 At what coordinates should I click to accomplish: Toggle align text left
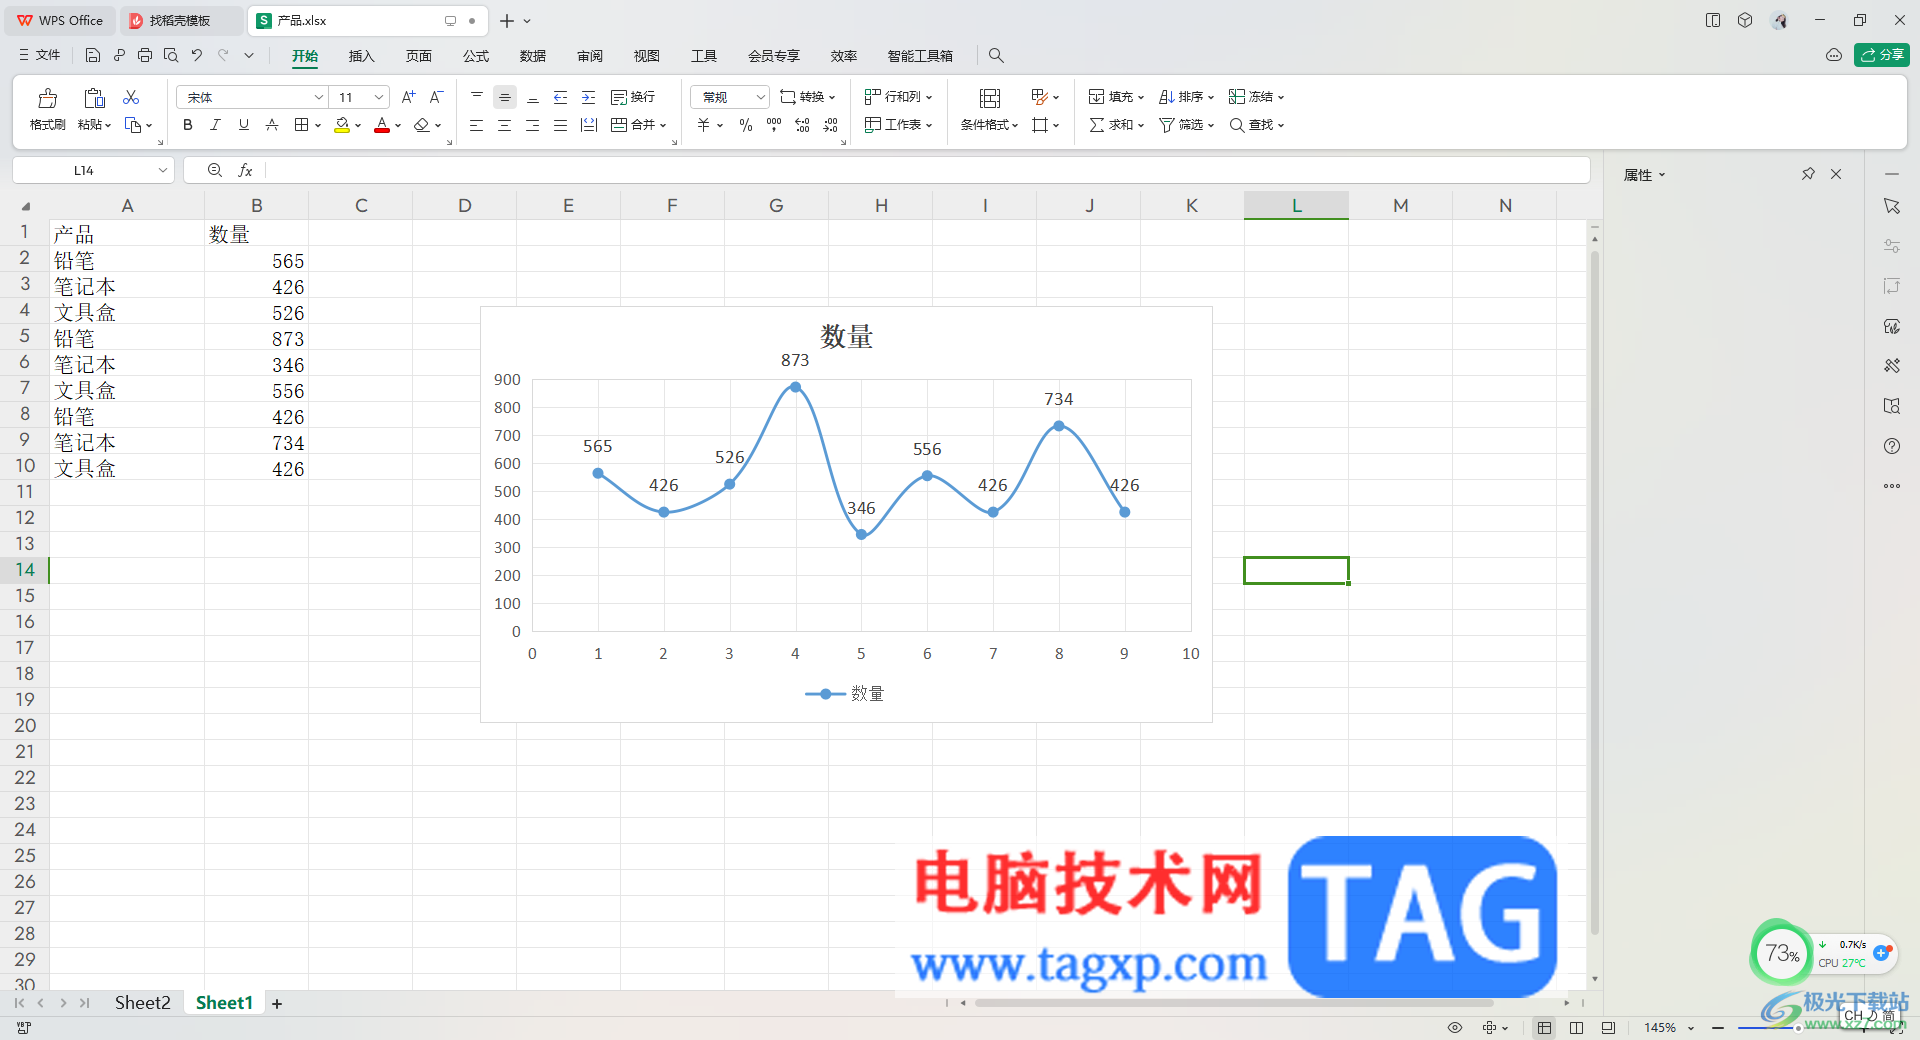point(477,125)
